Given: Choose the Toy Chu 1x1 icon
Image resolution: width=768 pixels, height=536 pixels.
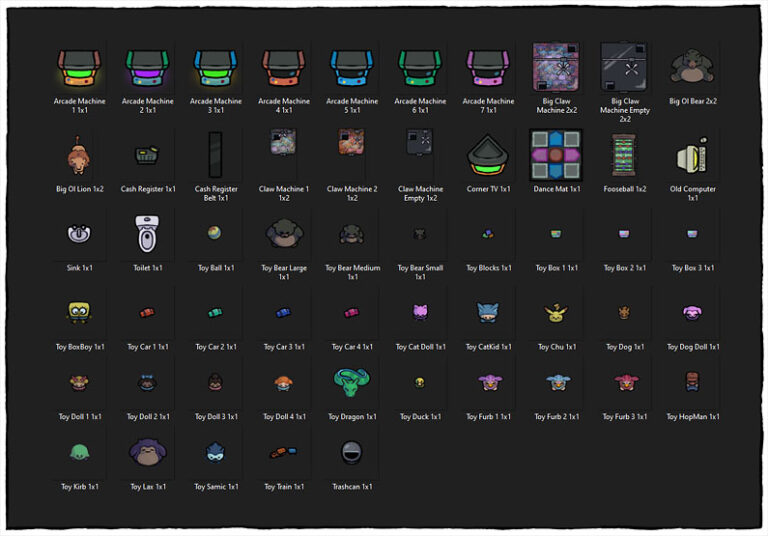Looking at the screenshot, I should click(x=556, y=313).
